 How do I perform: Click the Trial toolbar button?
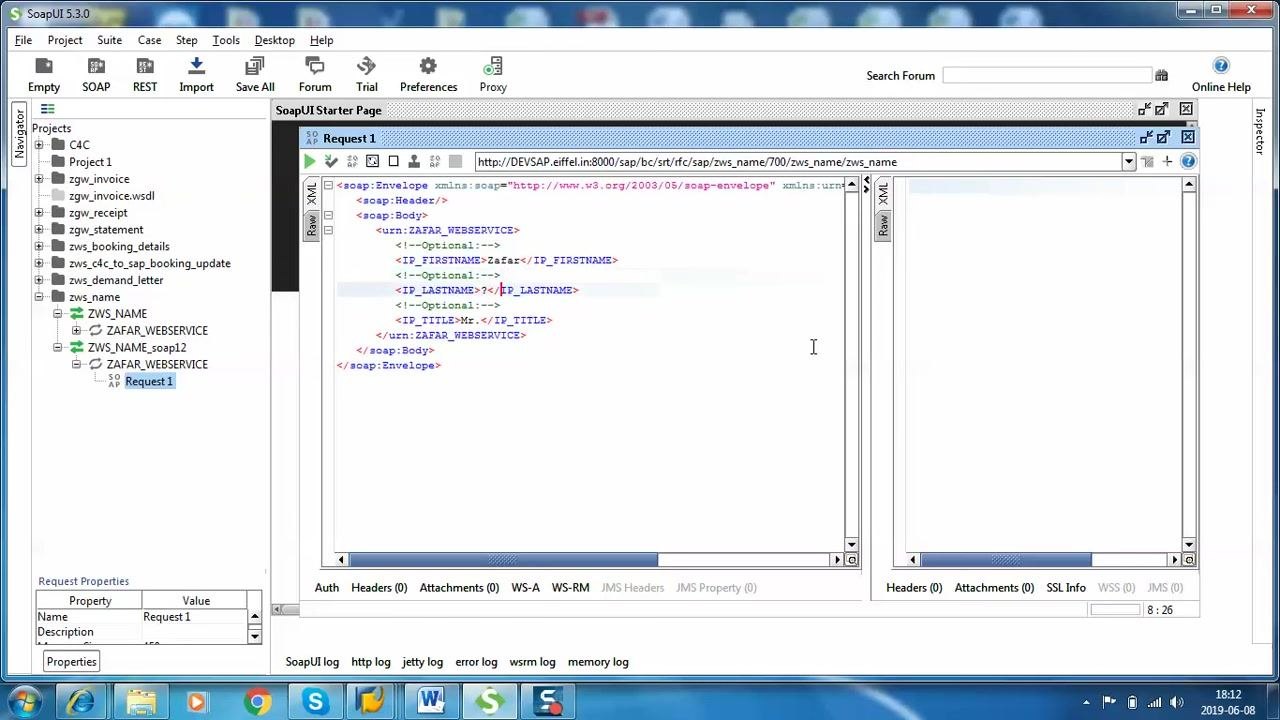[367, 75]
